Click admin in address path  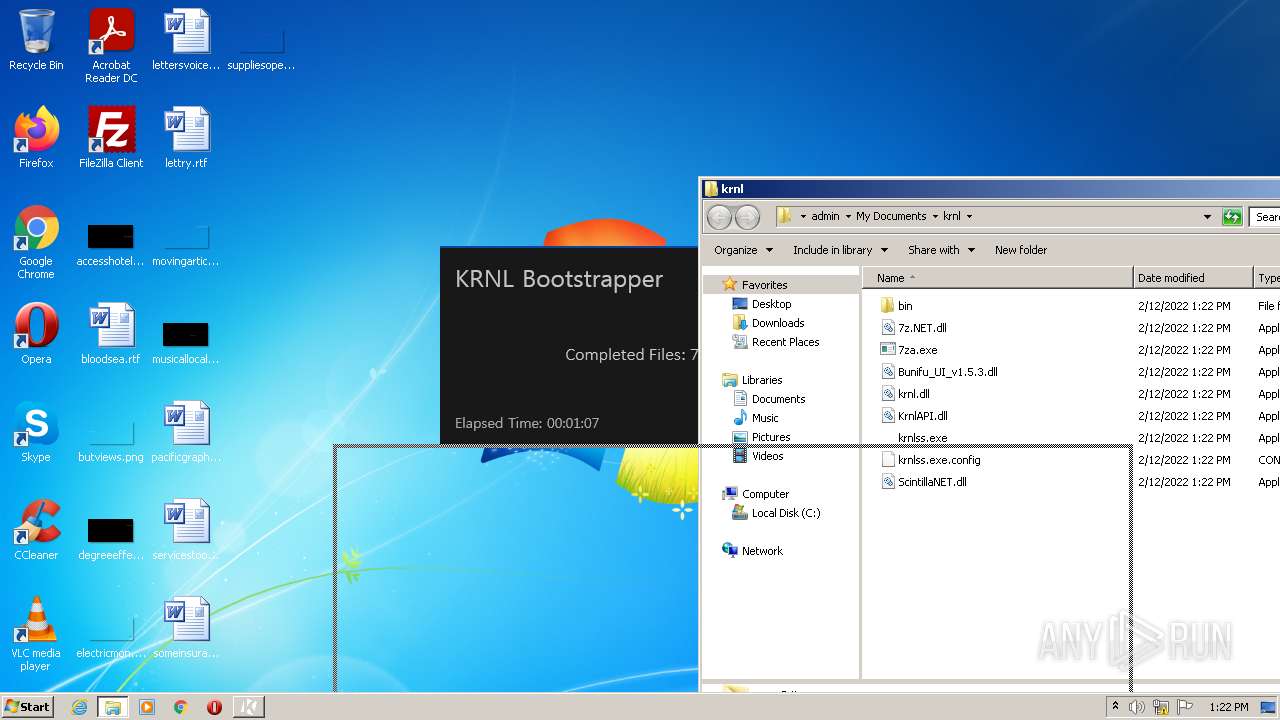[825, 216]
